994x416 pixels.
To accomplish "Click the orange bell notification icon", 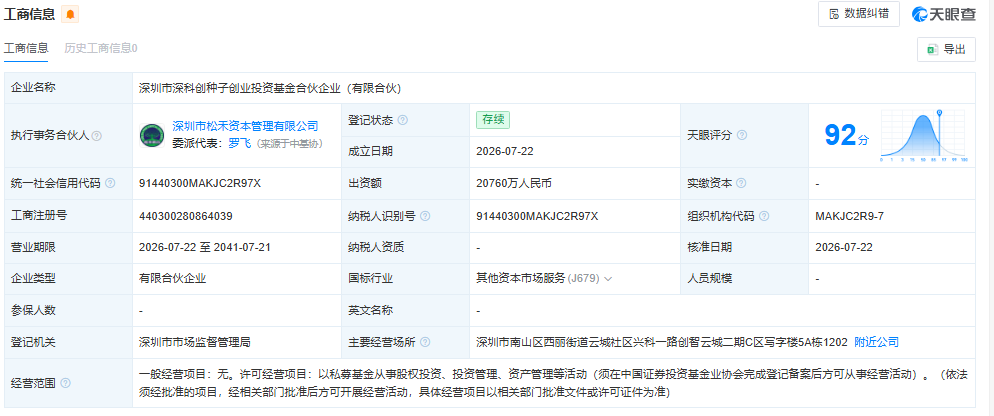I will pyautogui.click(x=70, y=15).
